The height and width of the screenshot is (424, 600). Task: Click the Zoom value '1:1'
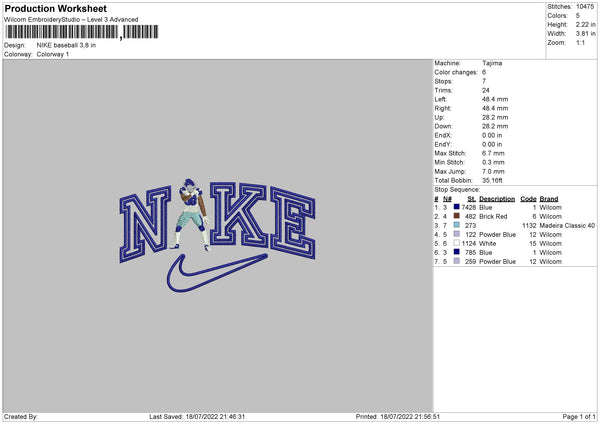point(580,42)
